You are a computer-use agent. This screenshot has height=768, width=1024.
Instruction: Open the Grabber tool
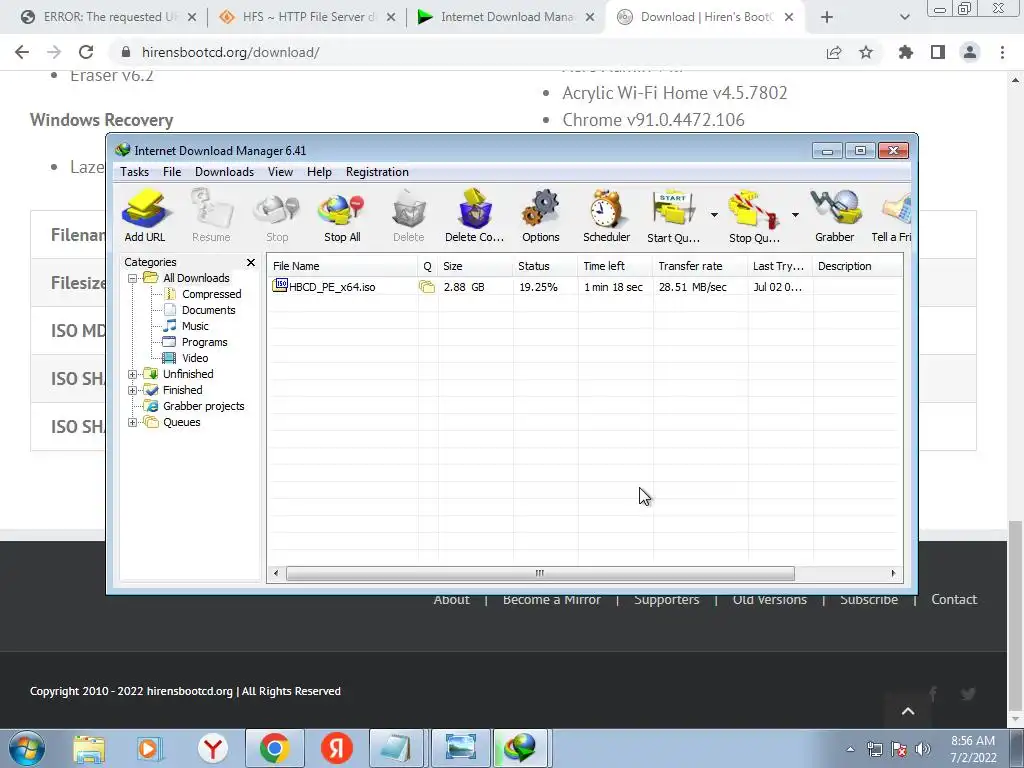835,216
